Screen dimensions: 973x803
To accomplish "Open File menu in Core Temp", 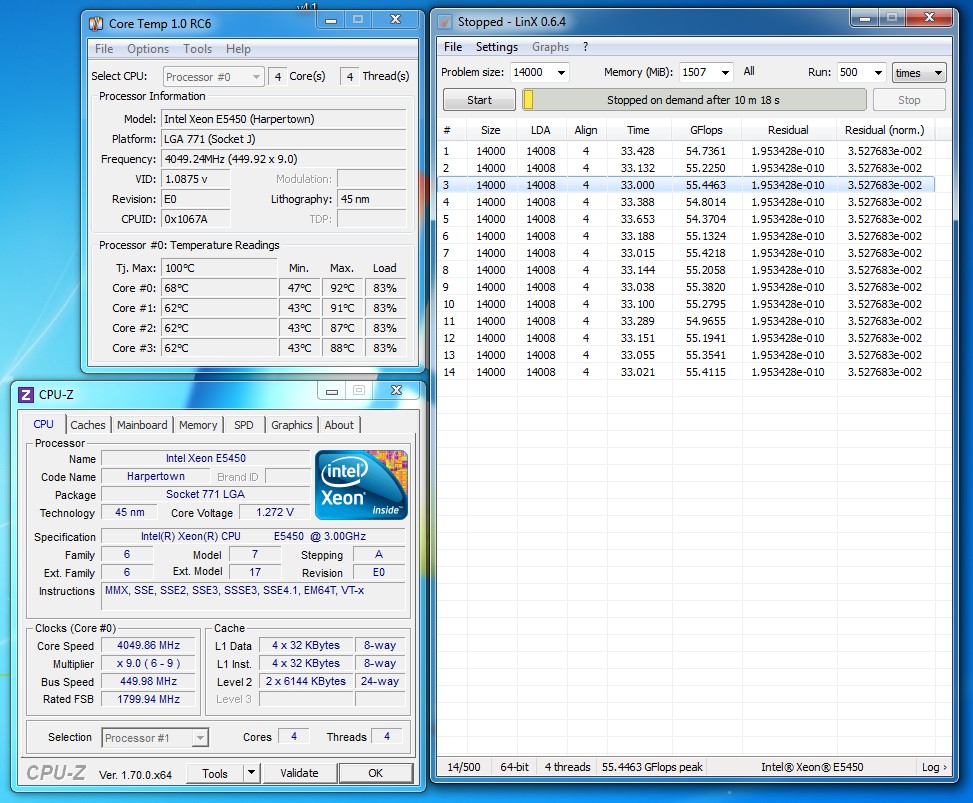I will [104, 48].
